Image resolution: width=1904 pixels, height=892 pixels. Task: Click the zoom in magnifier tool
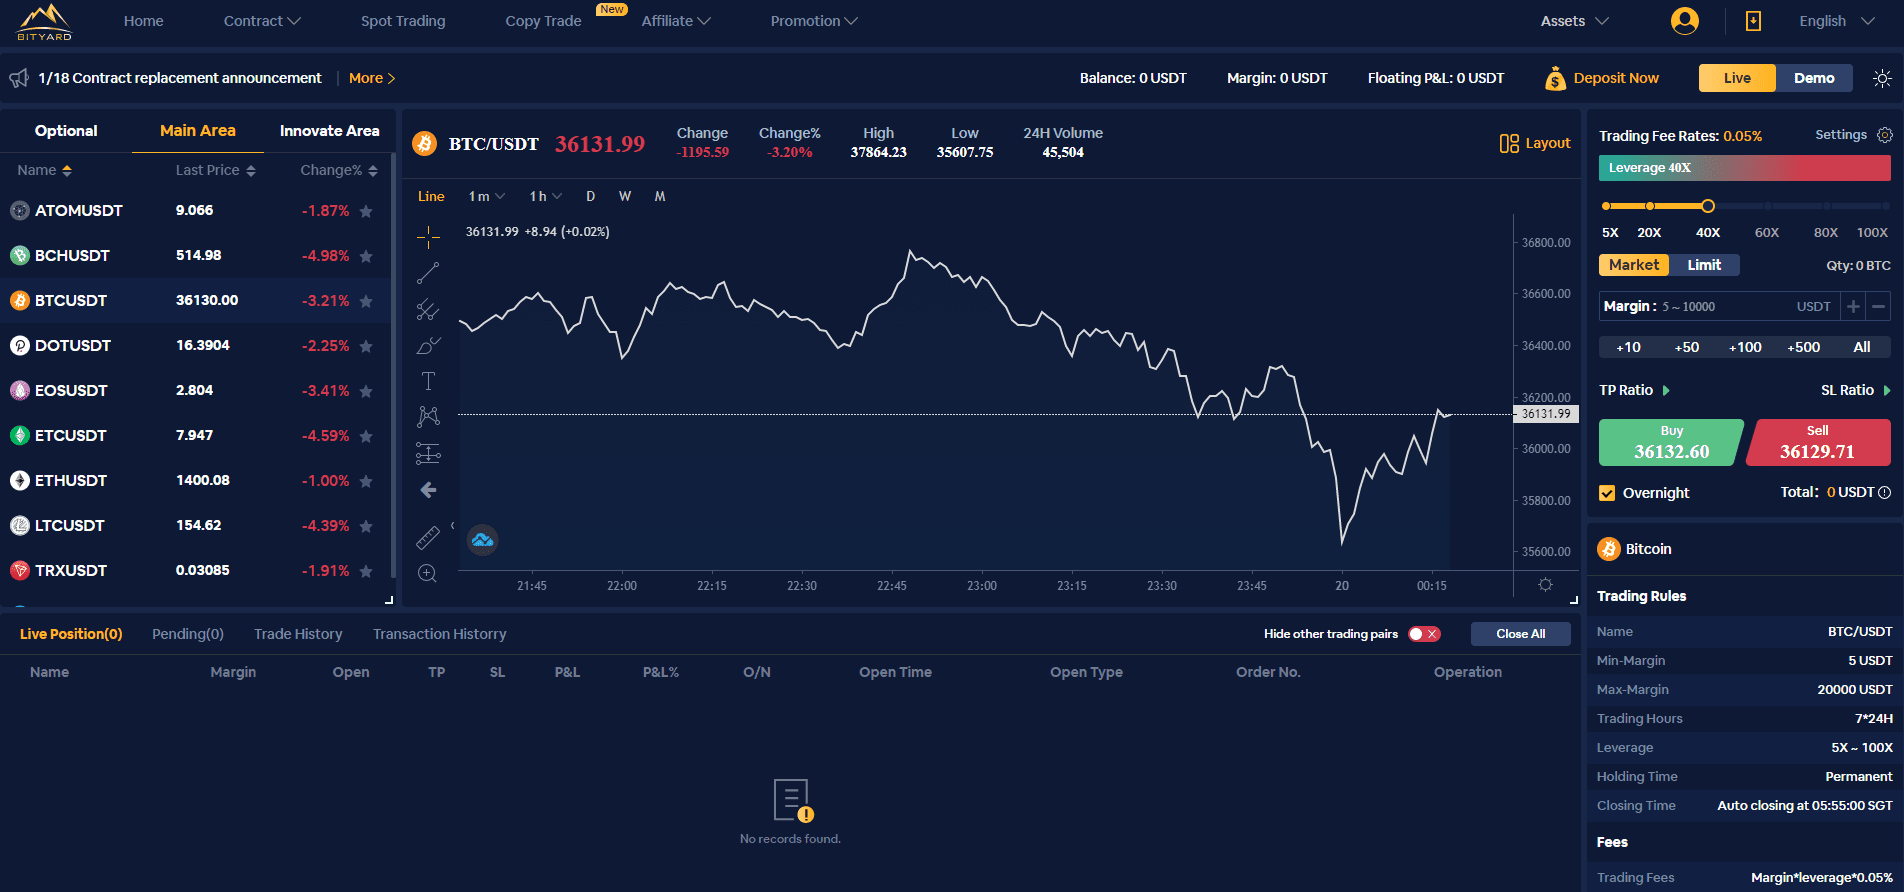(427, 573)
